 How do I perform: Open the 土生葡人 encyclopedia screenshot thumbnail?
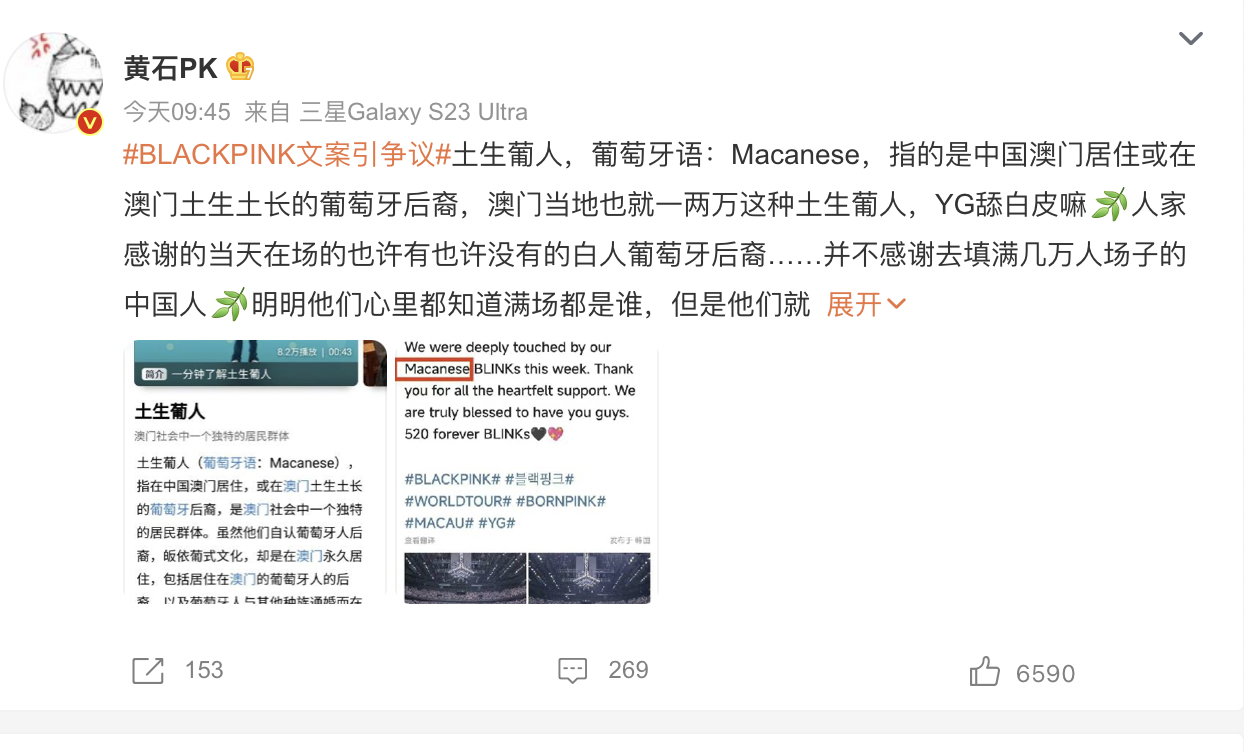coord(255,472)
